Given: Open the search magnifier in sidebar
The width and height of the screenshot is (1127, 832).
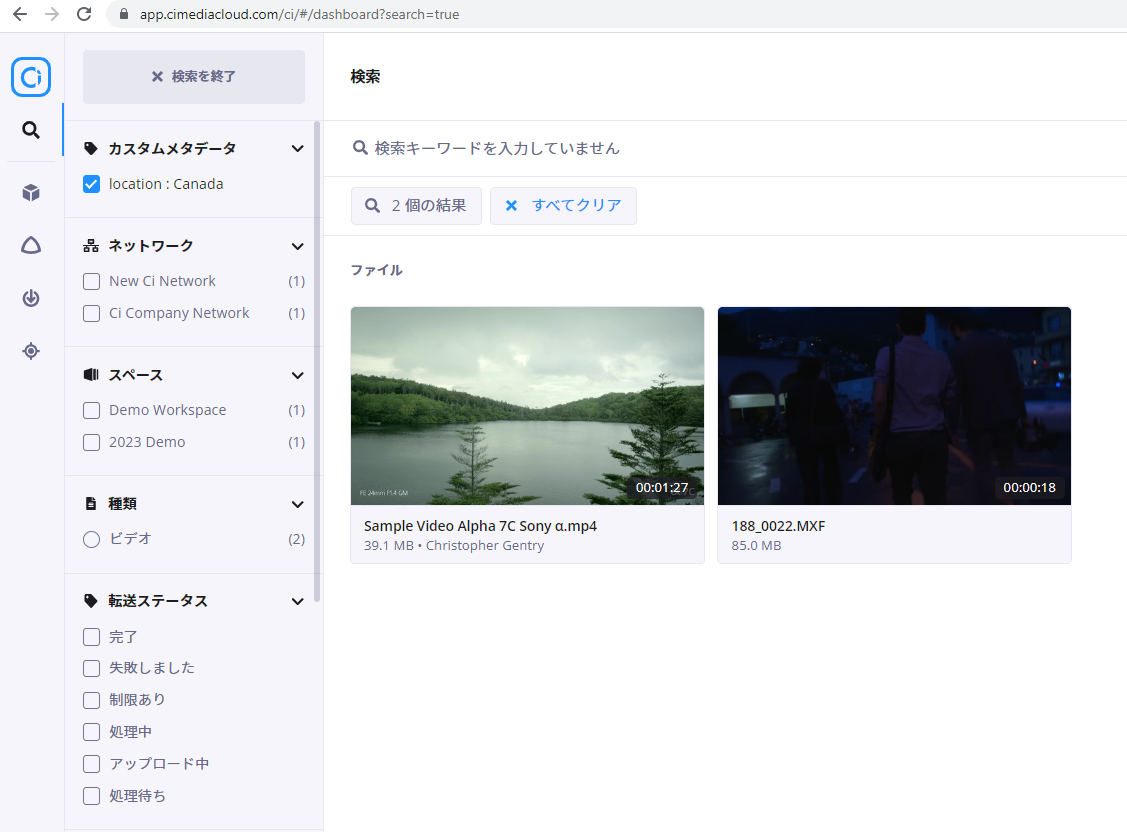Looking at the screenshot, I should 31,130.
